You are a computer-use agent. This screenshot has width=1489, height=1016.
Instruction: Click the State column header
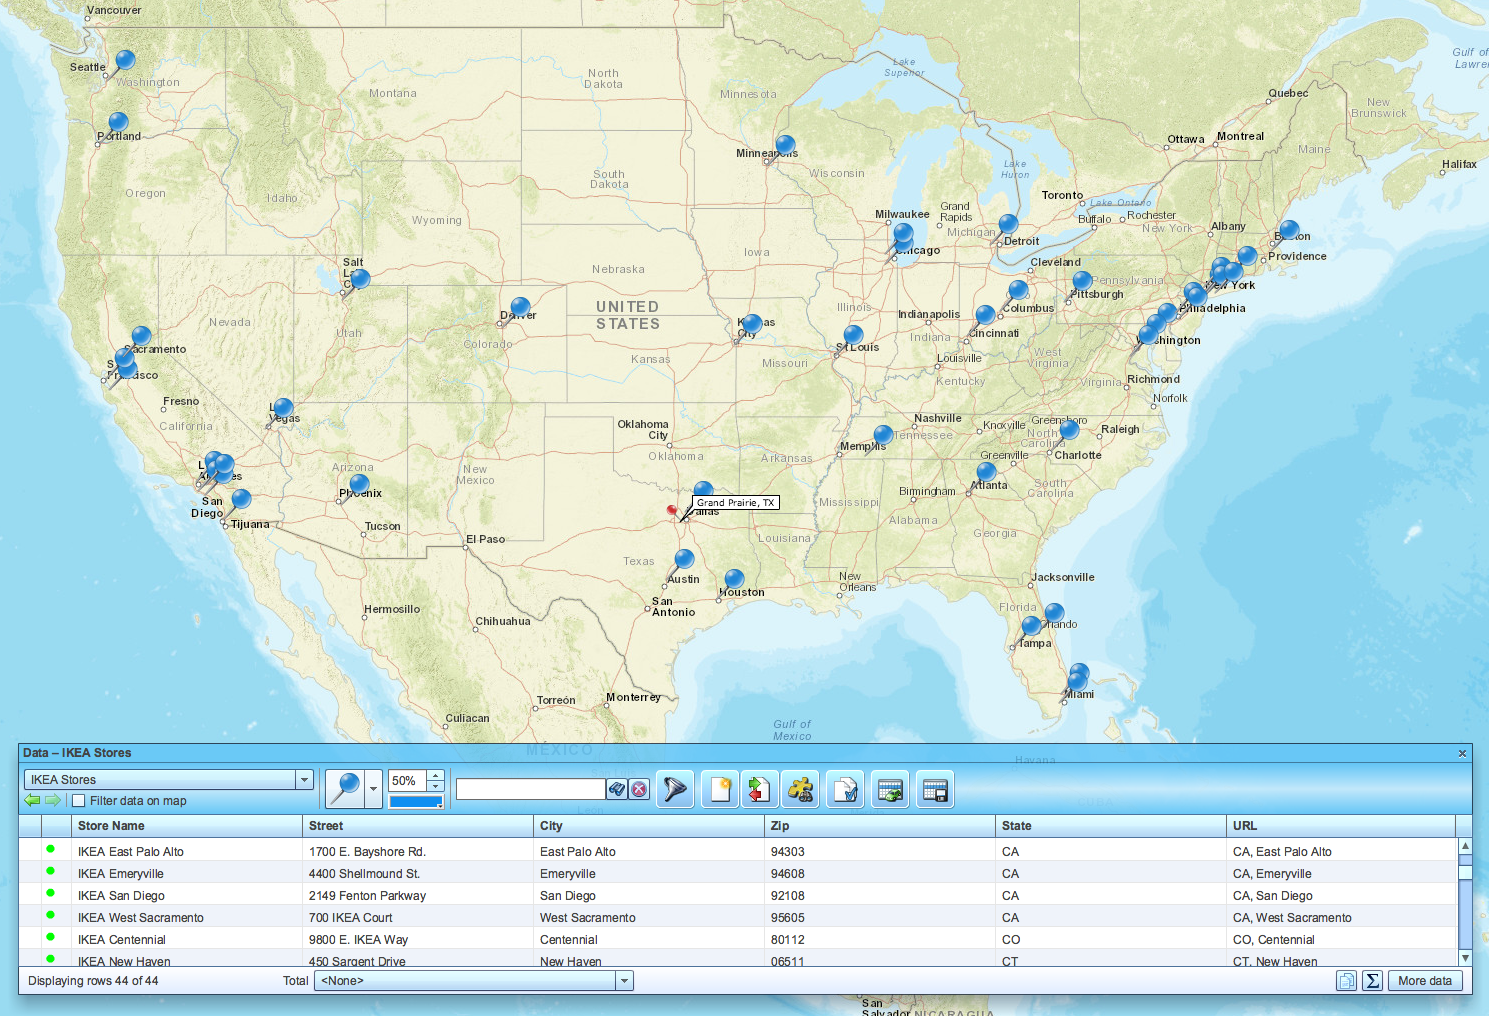(1016, 826)
